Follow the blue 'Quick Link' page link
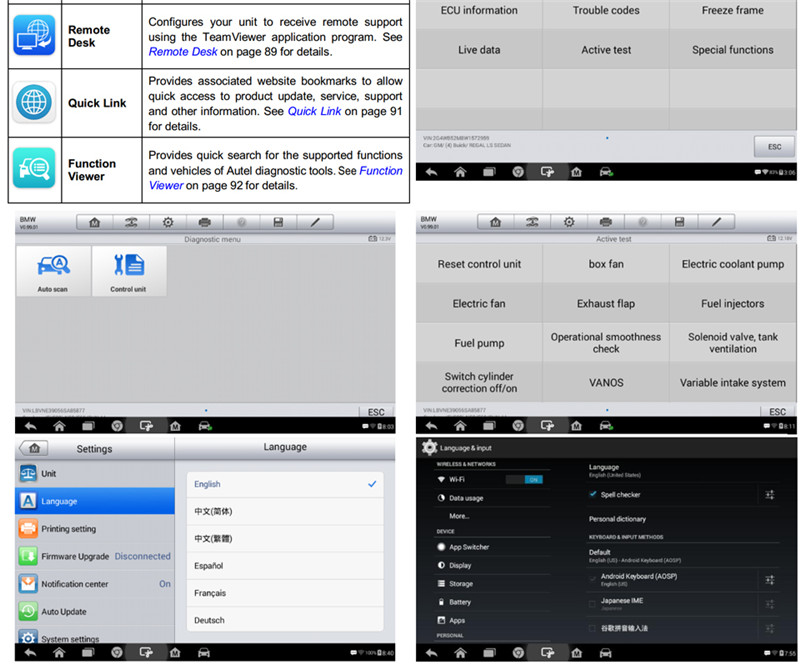The height and width of the screenshot is (669, 800). (x=314, y=111)
